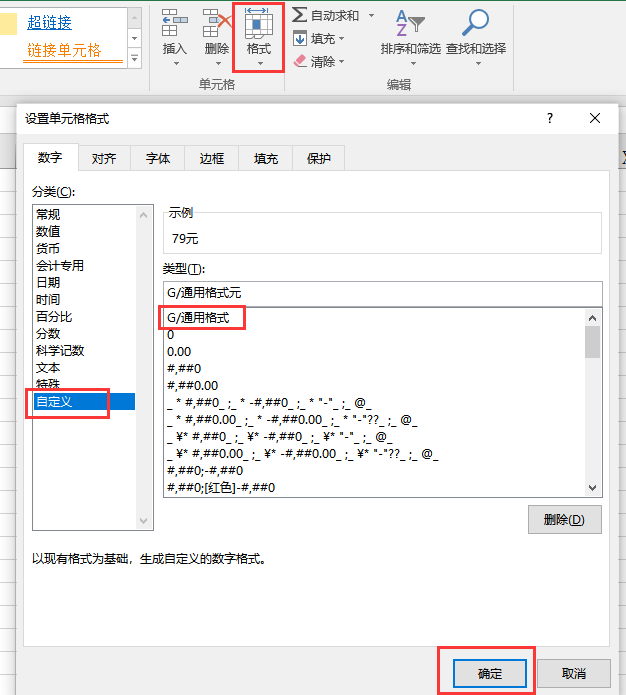The width and height of the screenshot is (626, 695).
Task: Open the 插入 dropdown arrow
Action: point(176,64)
